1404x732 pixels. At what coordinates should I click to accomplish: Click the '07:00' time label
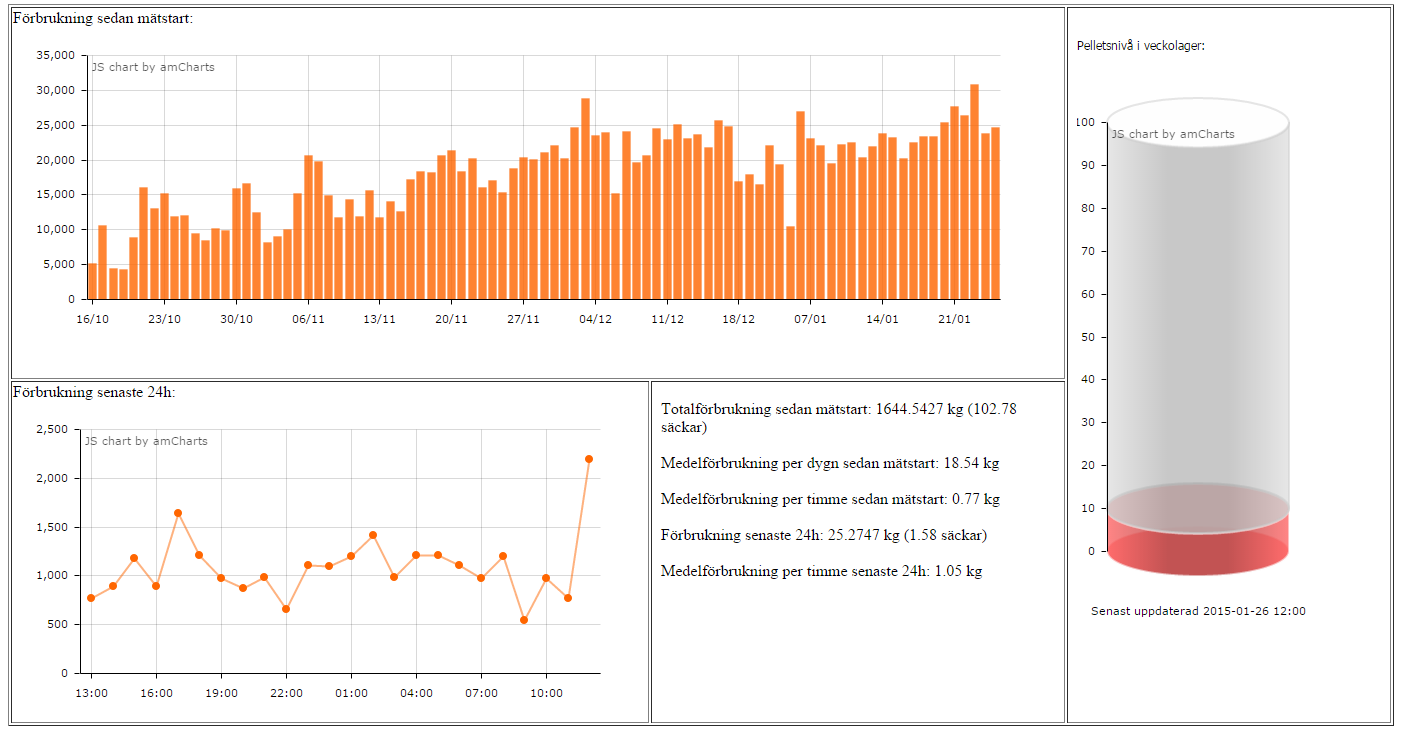[x=481, y=693]
